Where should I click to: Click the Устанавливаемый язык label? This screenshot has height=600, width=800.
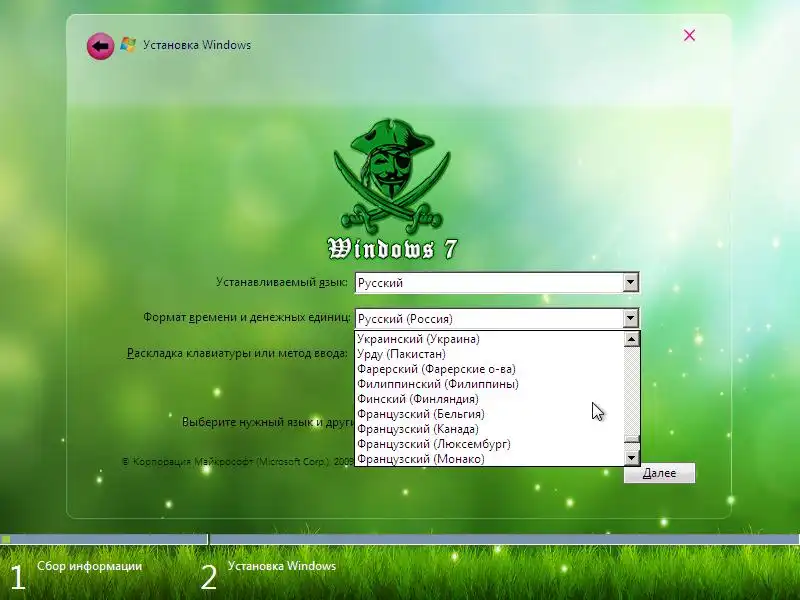pos(282,282)
